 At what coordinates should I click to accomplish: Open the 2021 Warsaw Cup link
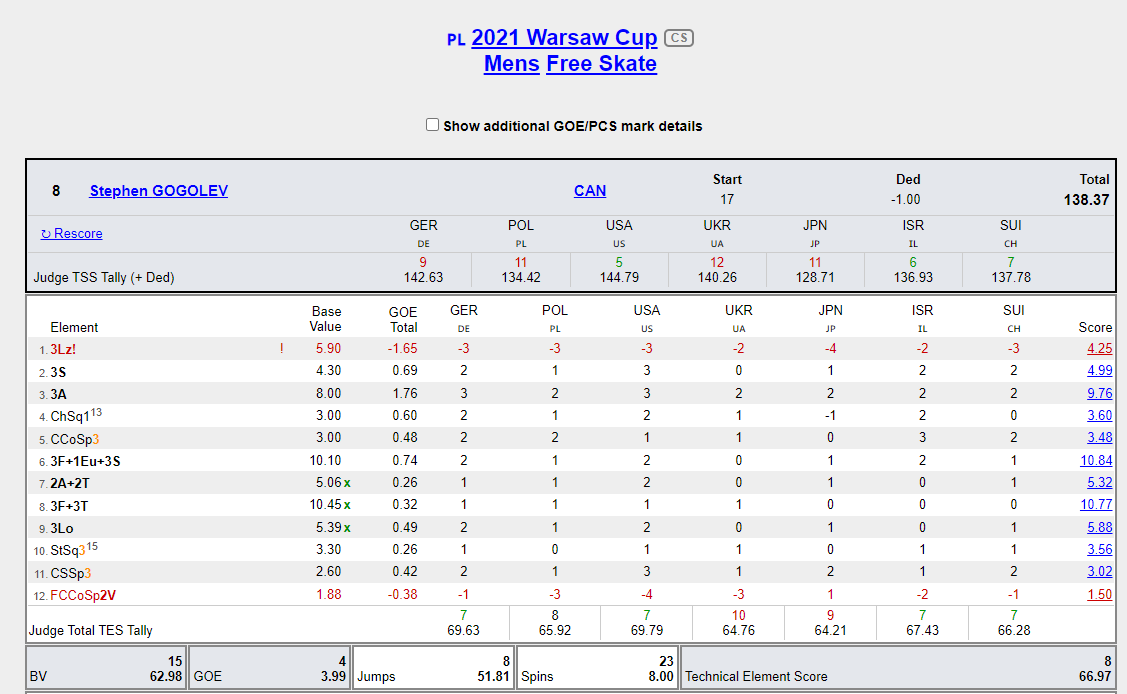[564, 38]
